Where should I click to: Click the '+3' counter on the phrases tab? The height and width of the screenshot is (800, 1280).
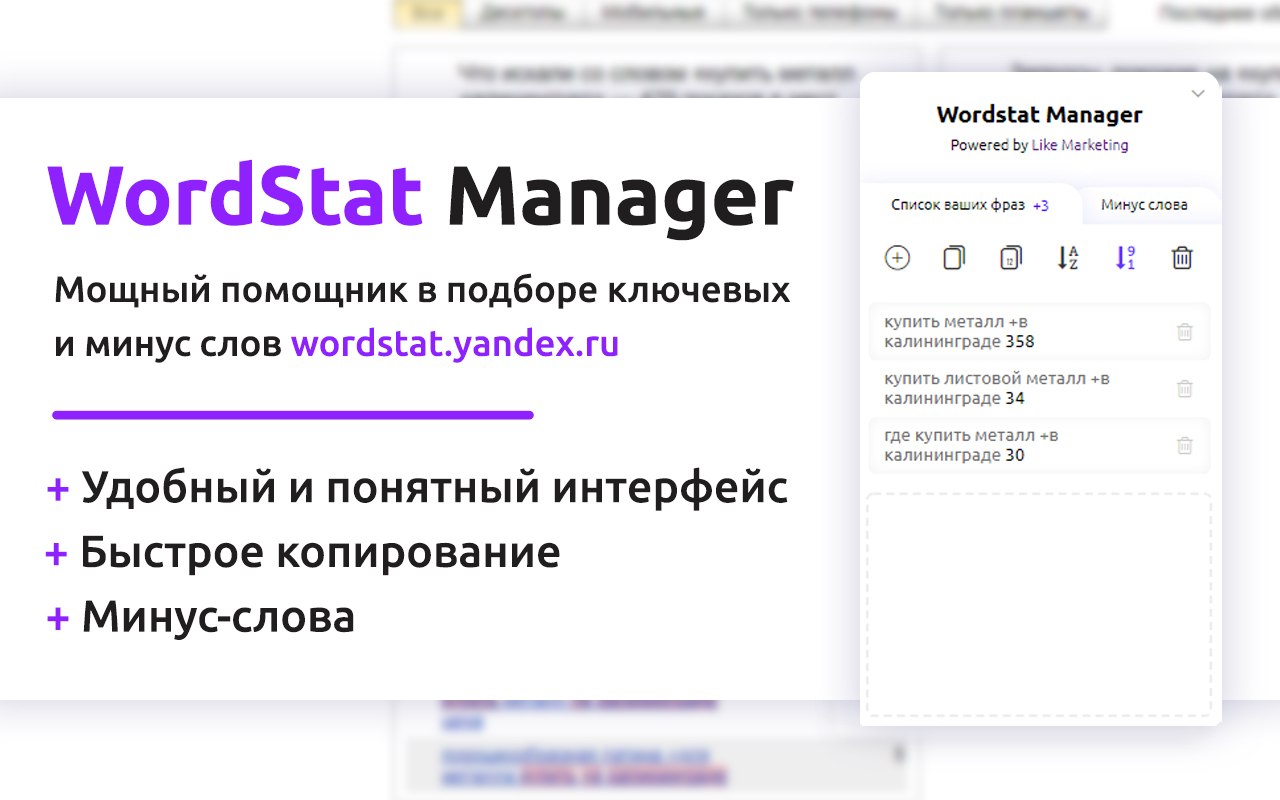(1041, 205)
